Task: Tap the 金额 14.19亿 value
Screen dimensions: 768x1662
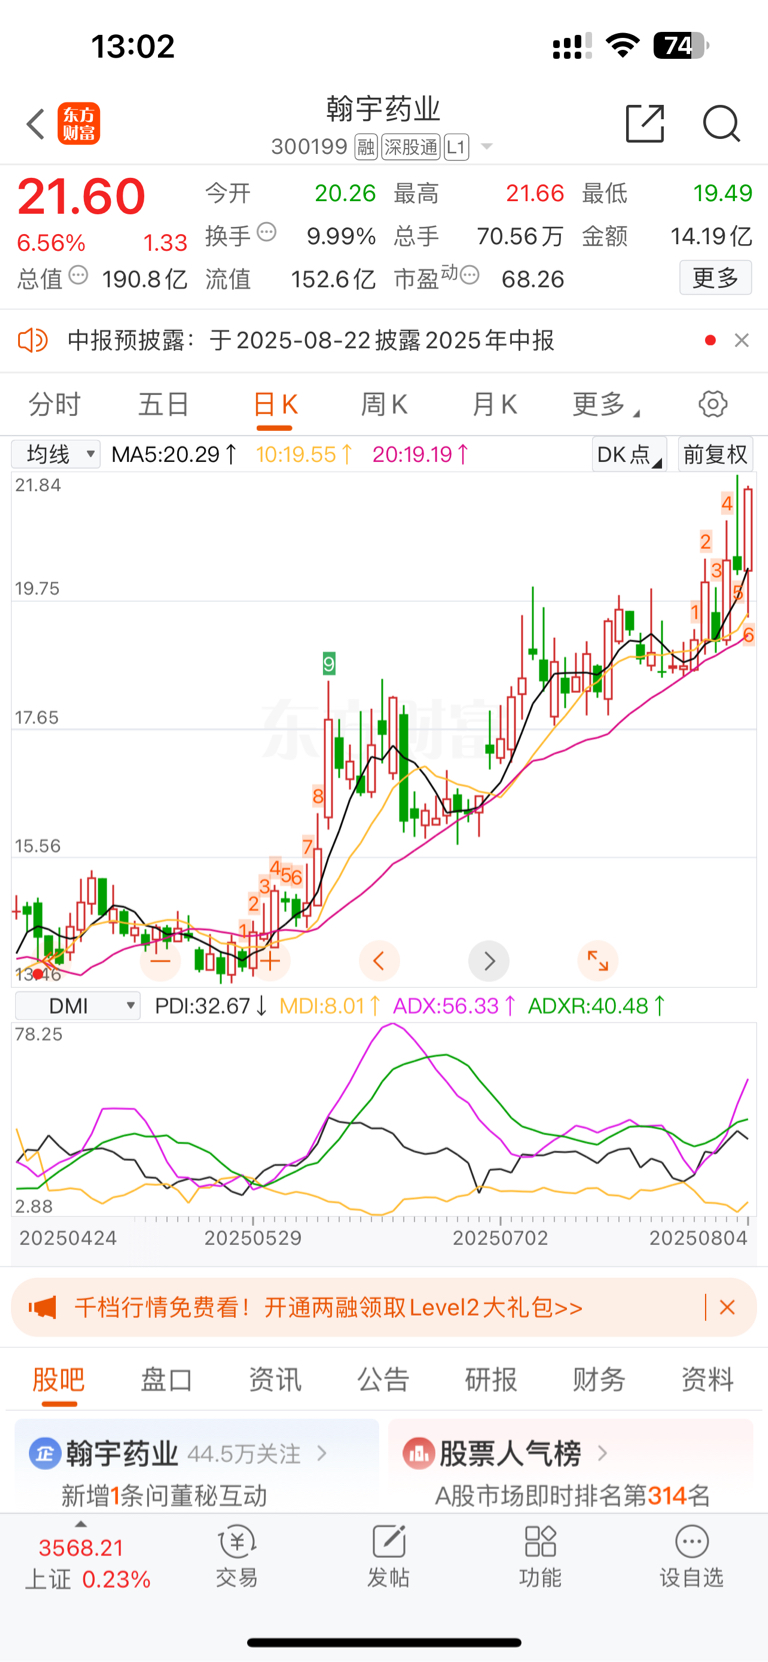Action: point(711,236)
